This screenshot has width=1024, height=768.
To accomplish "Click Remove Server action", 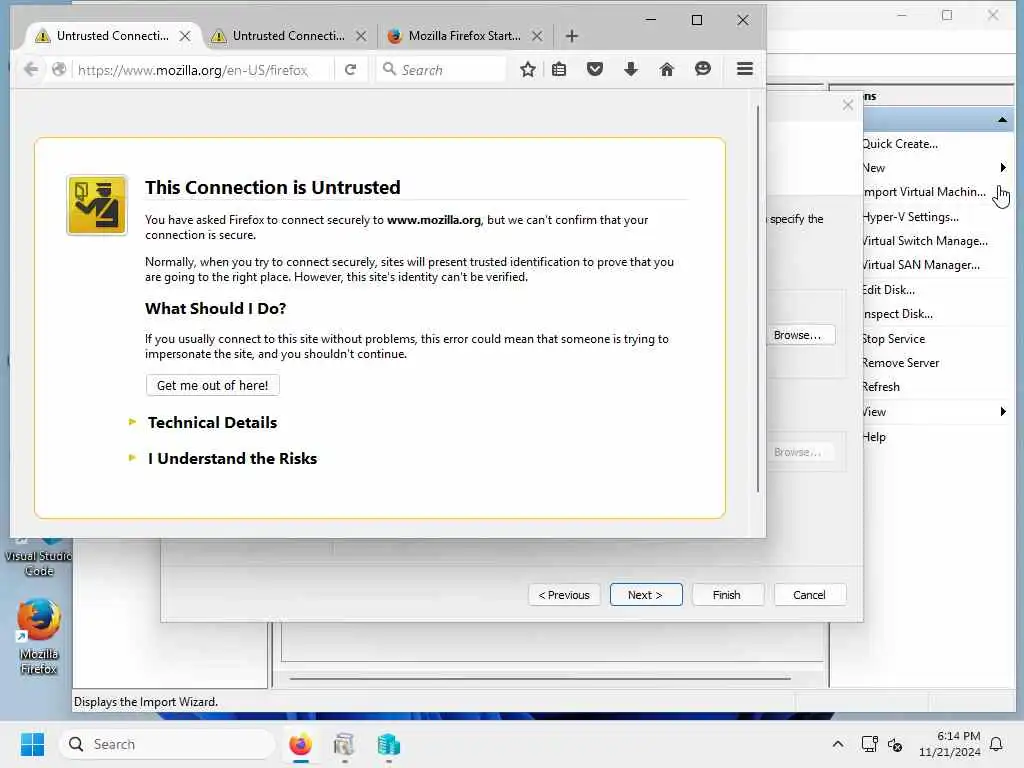I will [x=901, y=363].
